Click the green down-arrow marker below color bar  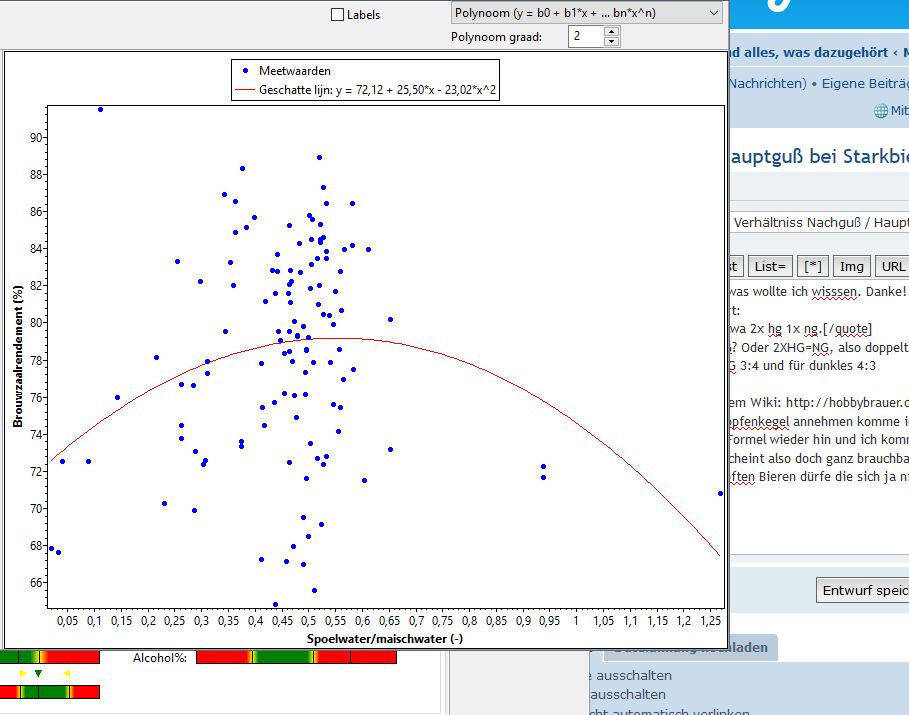tap(38, 674)
